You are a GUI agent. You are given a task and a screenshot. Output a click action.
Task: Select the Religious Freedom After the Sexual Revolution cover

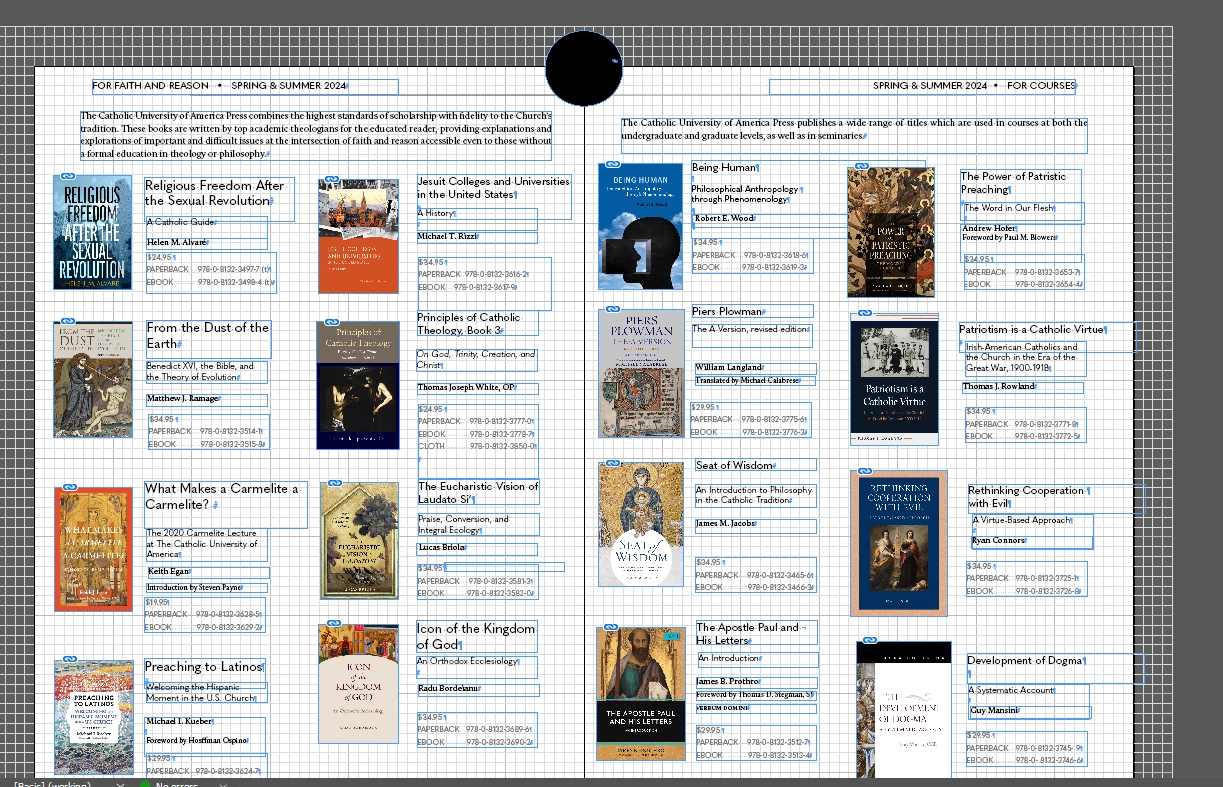coord(92,232)
